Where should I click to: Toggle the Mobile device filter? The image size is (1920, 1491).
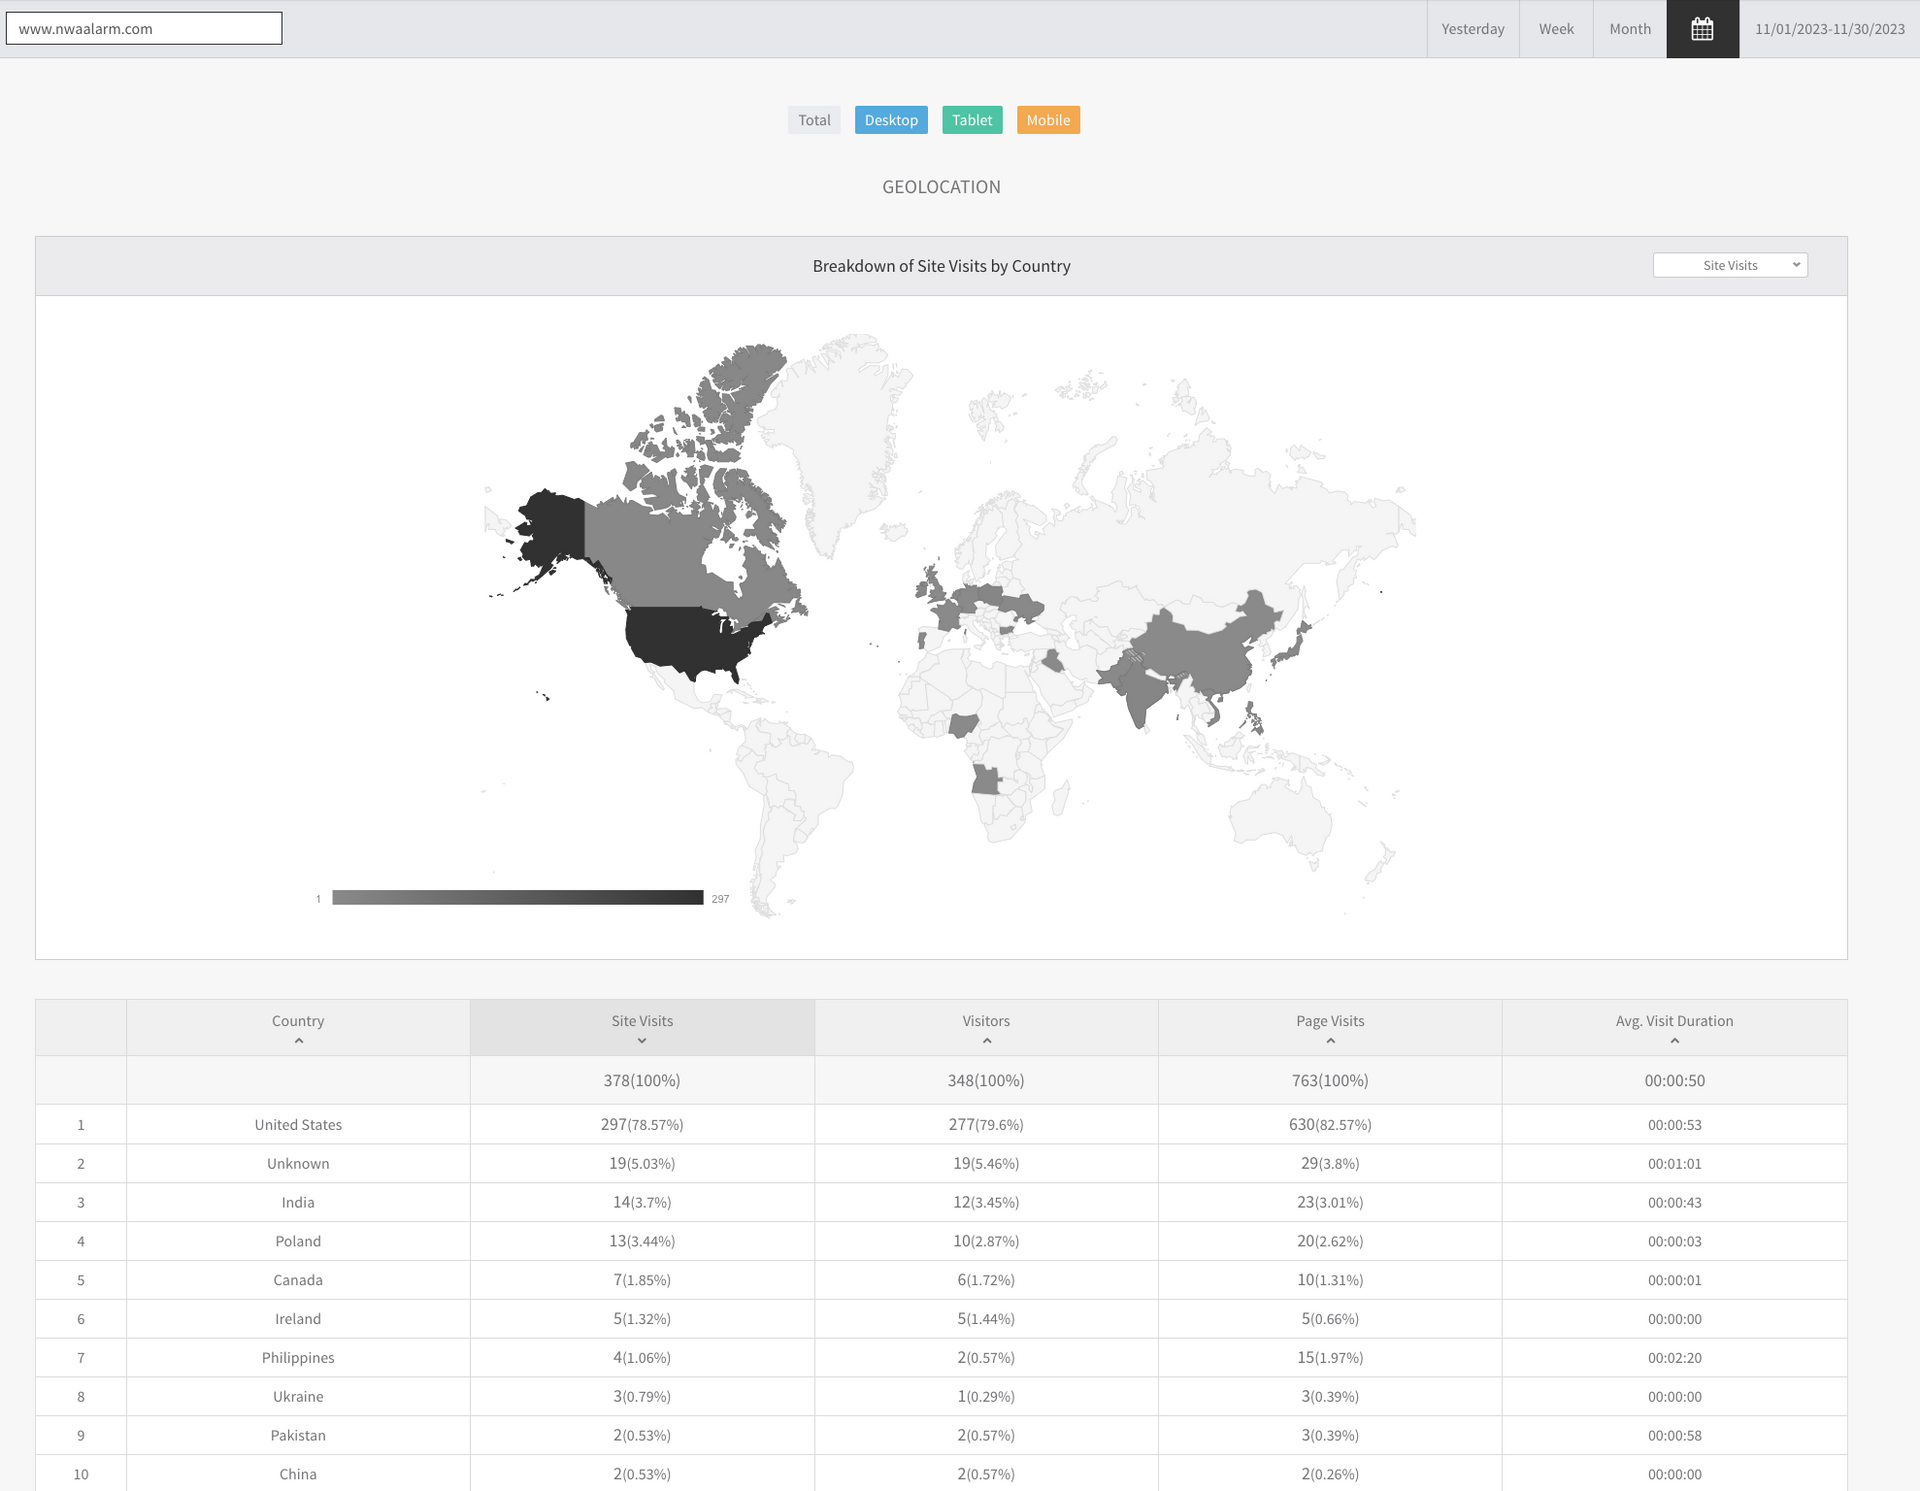[x=1048, y=120]
